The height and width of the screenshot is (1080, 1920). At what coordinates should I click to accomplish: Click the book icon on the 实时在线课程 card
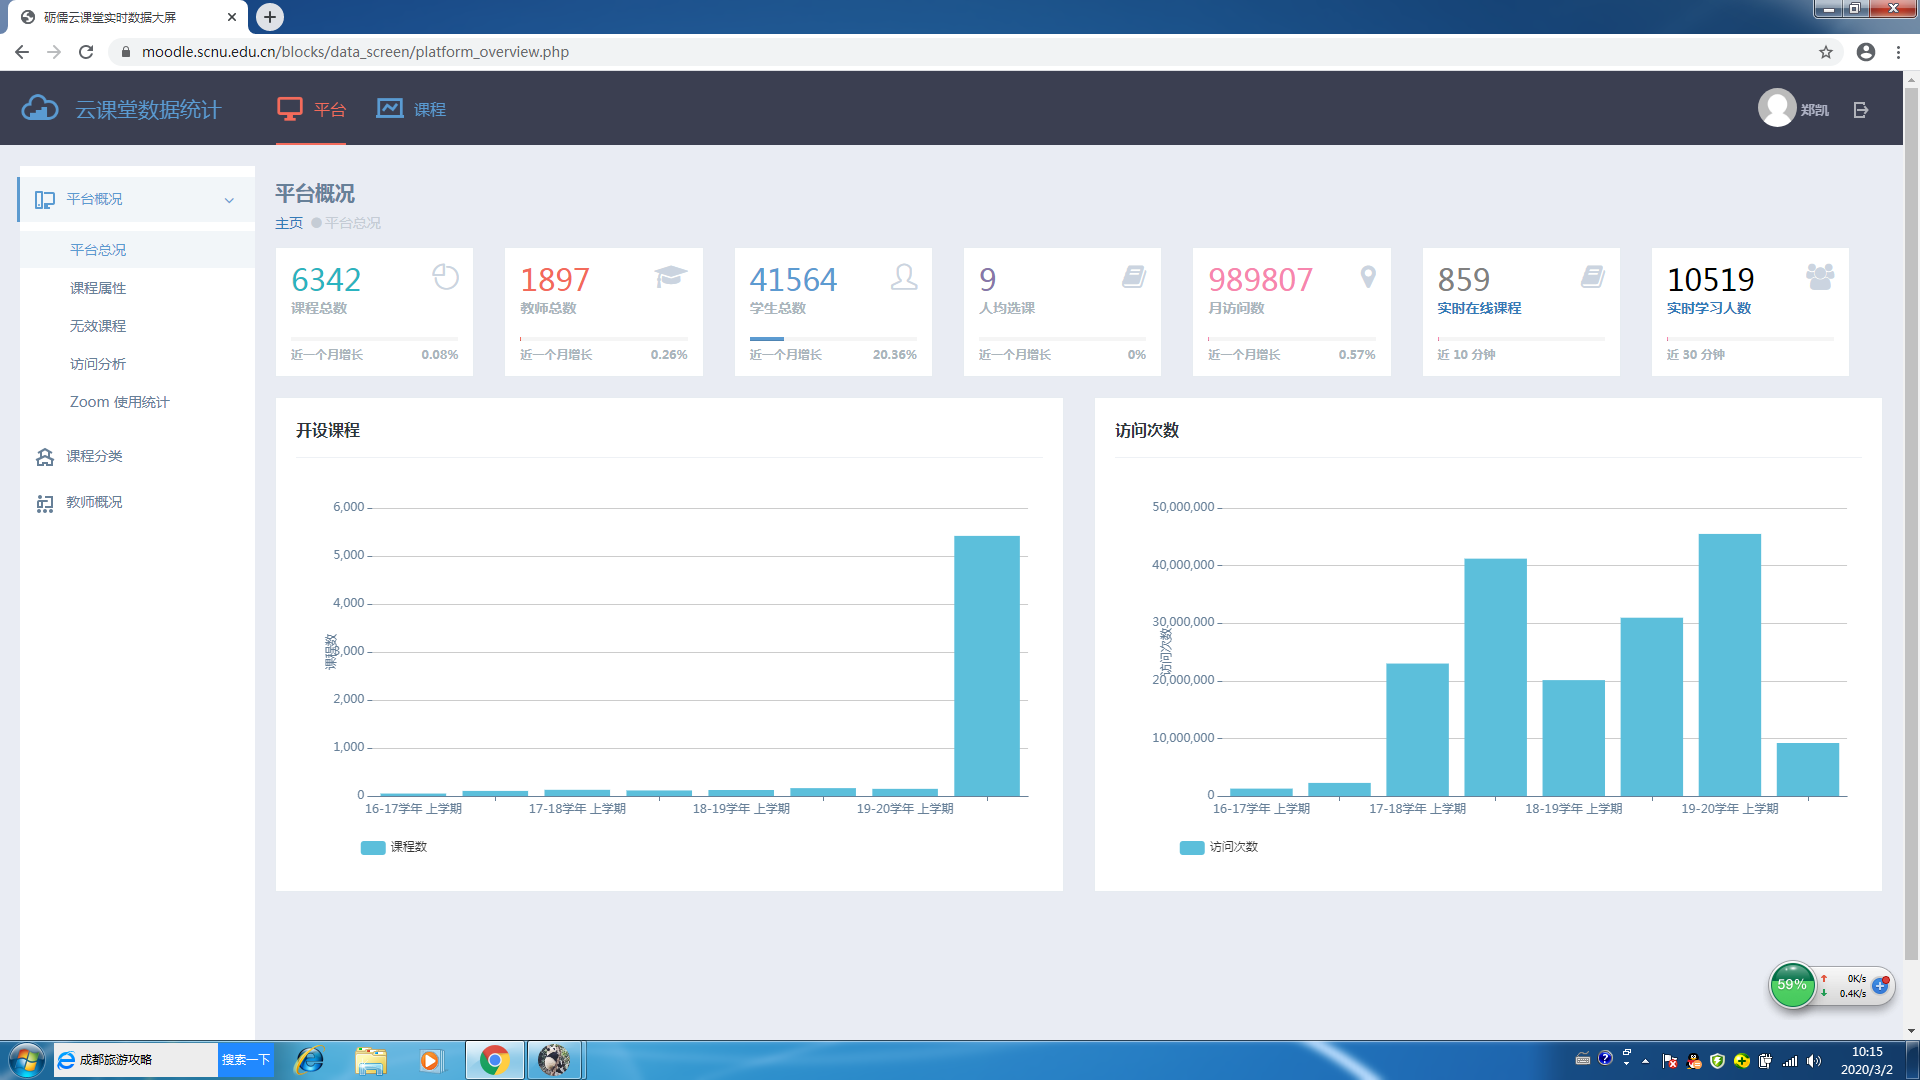click(1592, 277)
